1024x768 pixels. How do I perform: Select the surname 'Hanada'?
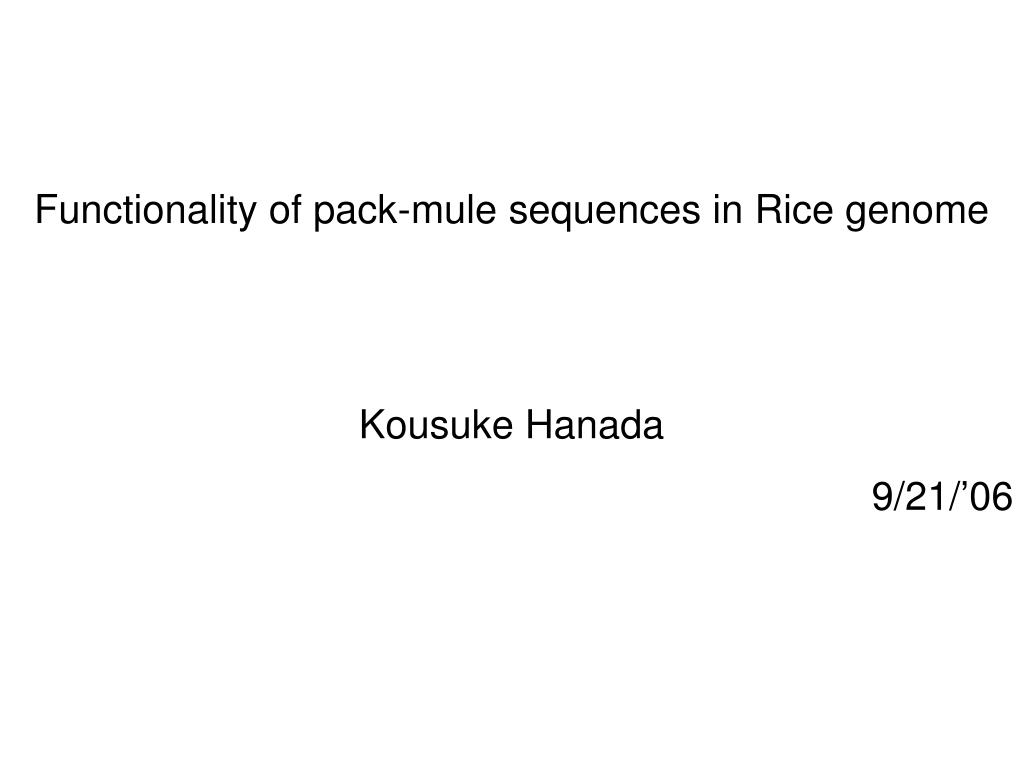click(594, 425)
